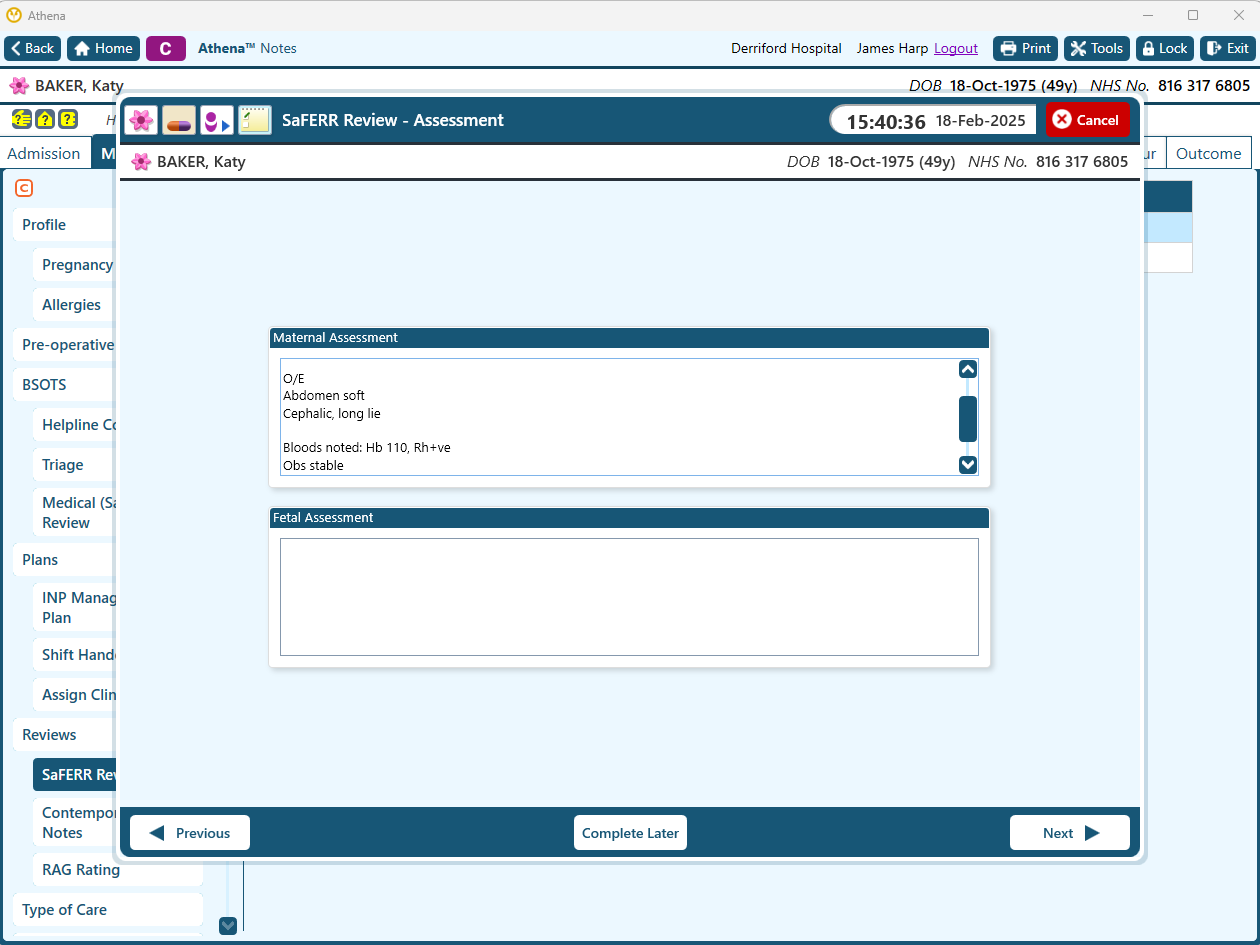Image resolution: width=1260 pixels, height=945 pixels.
Task: Click 'Cephalic, long lie' text line
Action: (x=332, y=414)
